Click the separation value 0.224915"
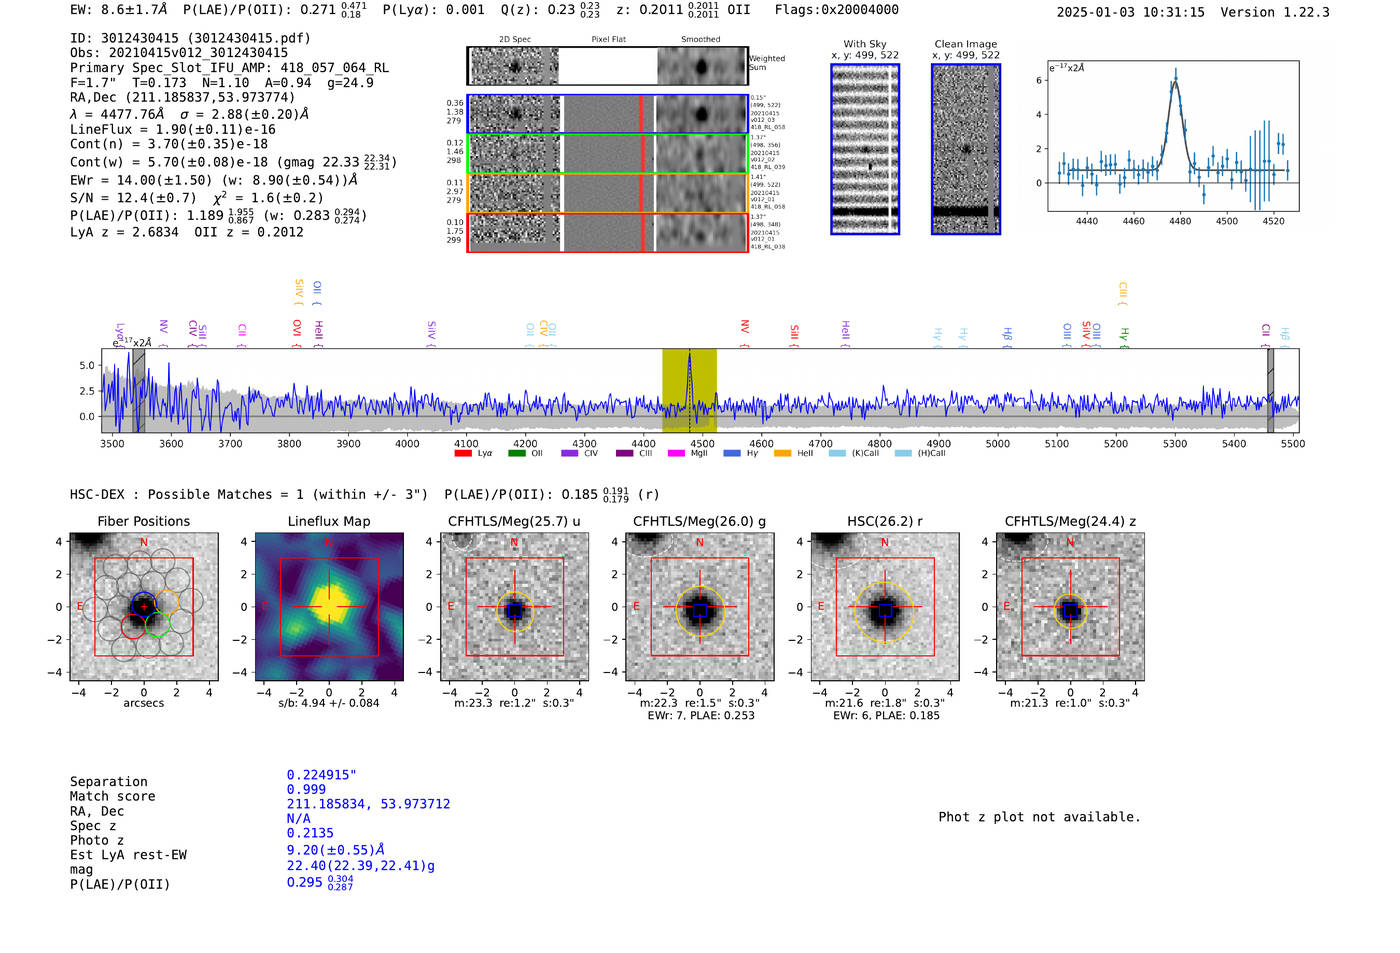 [322, 775]
